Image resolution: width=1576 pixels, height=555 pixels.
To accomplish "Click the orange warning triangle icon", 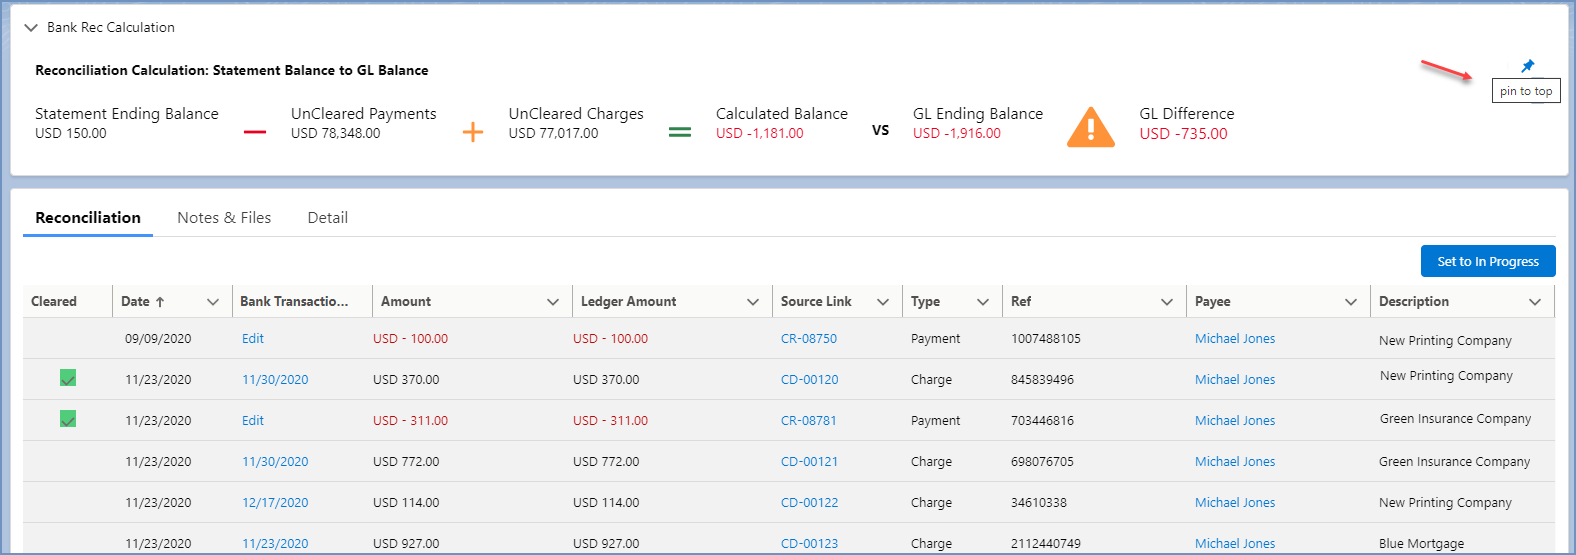I will (1090, 128).
